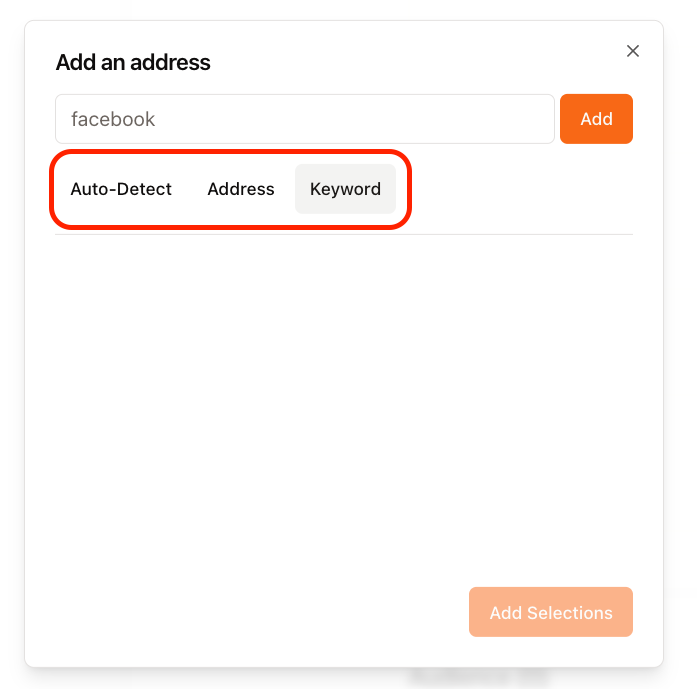
Task: Add the typed facebook entry
Action: coord(596,119)
